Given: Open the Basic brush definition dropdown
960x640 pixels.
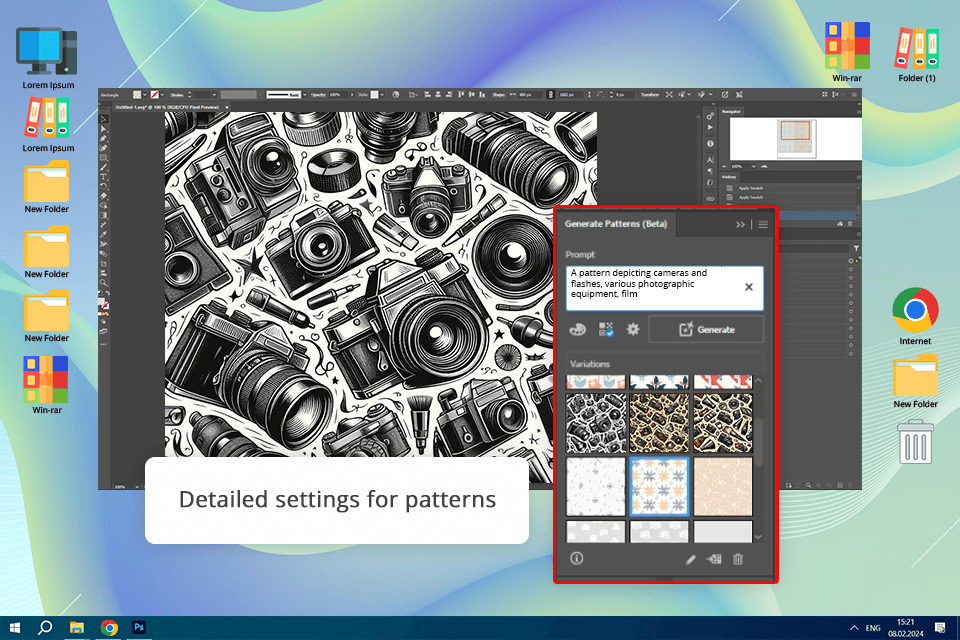Looking at the screenshot, I should 305,95.
